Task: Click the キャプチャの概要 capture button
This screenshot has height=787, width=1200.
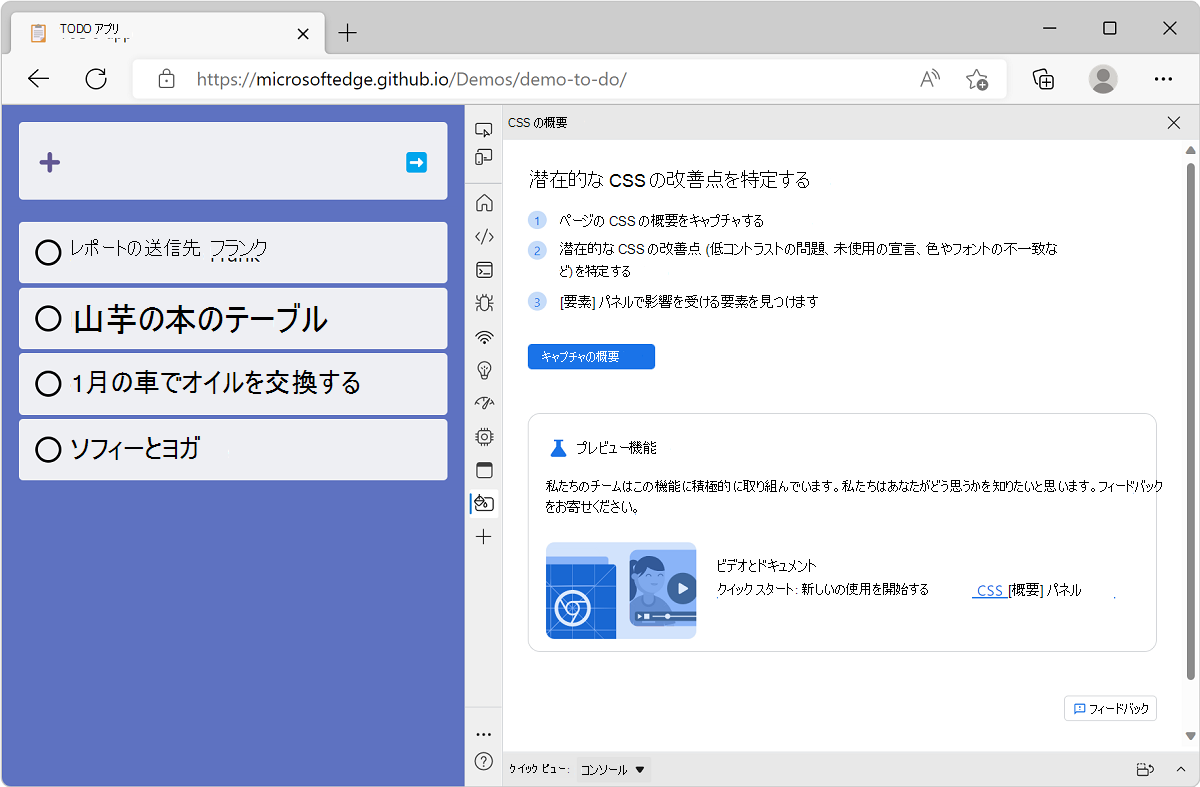Action: tap(591, 356)
